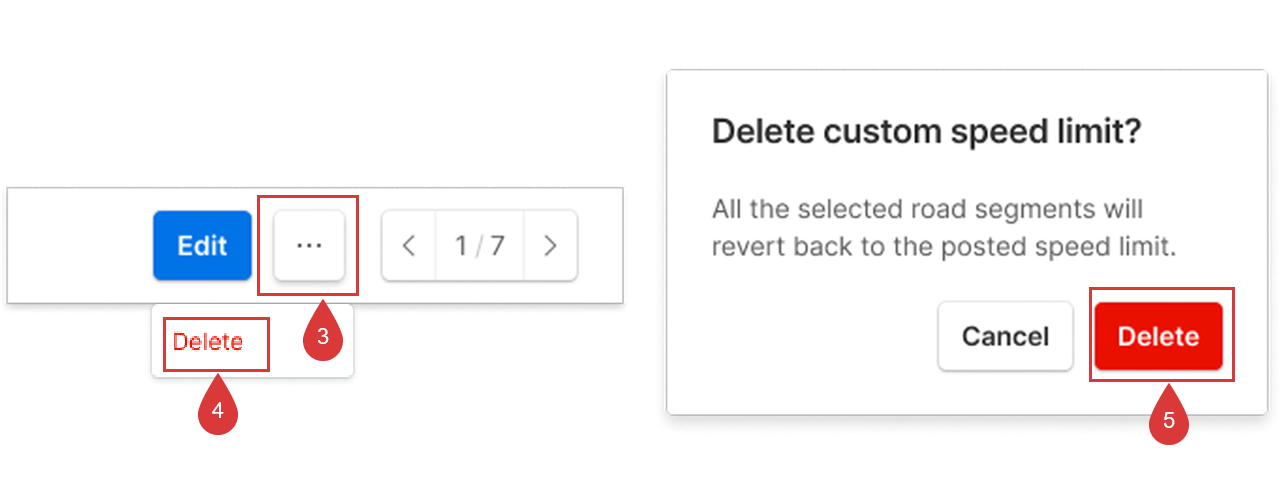Click the current page number 1 in pager

tap(461, 245)
